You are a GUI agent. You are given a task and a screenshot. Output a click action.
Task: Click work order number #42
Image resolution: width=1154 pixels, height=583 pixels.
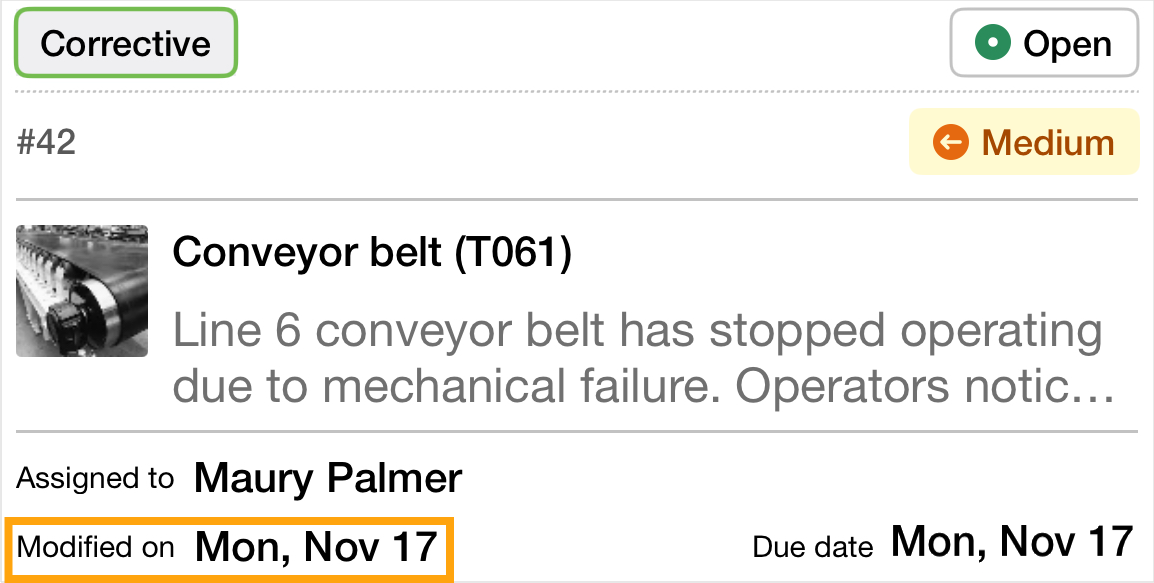coord(49,141)
